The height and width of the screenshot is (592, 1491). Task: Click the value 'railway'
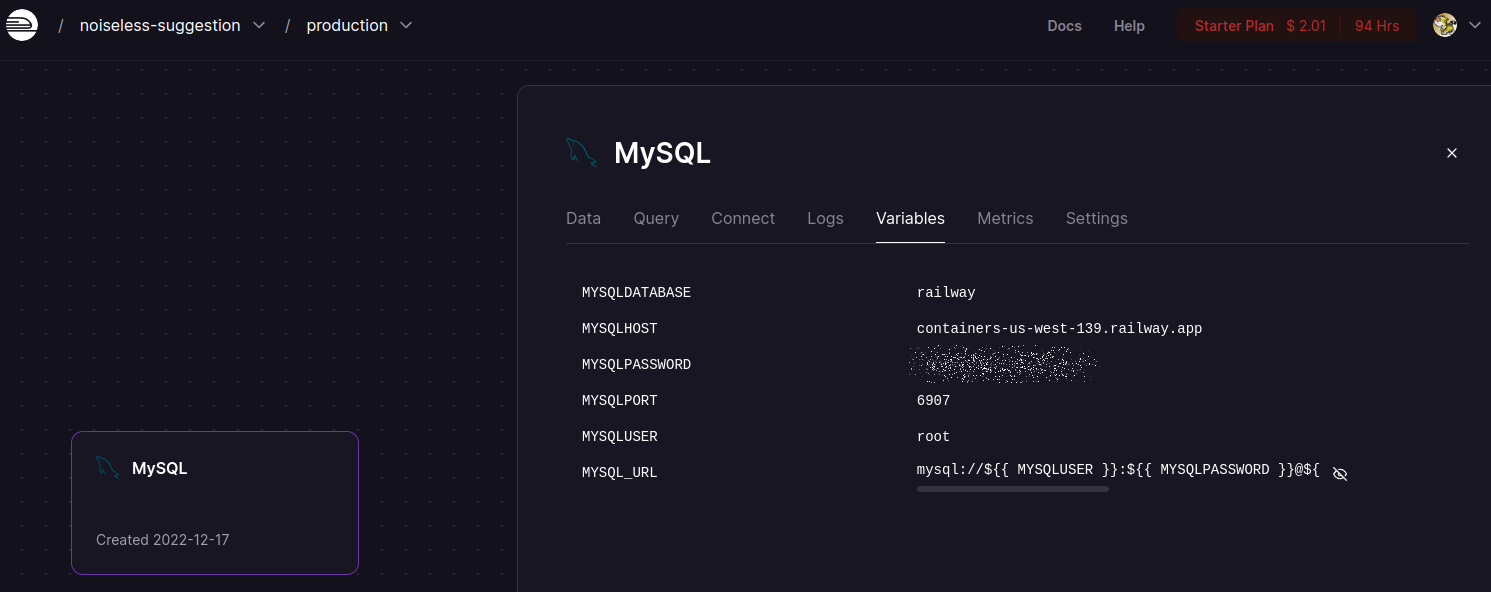(946, 293)
